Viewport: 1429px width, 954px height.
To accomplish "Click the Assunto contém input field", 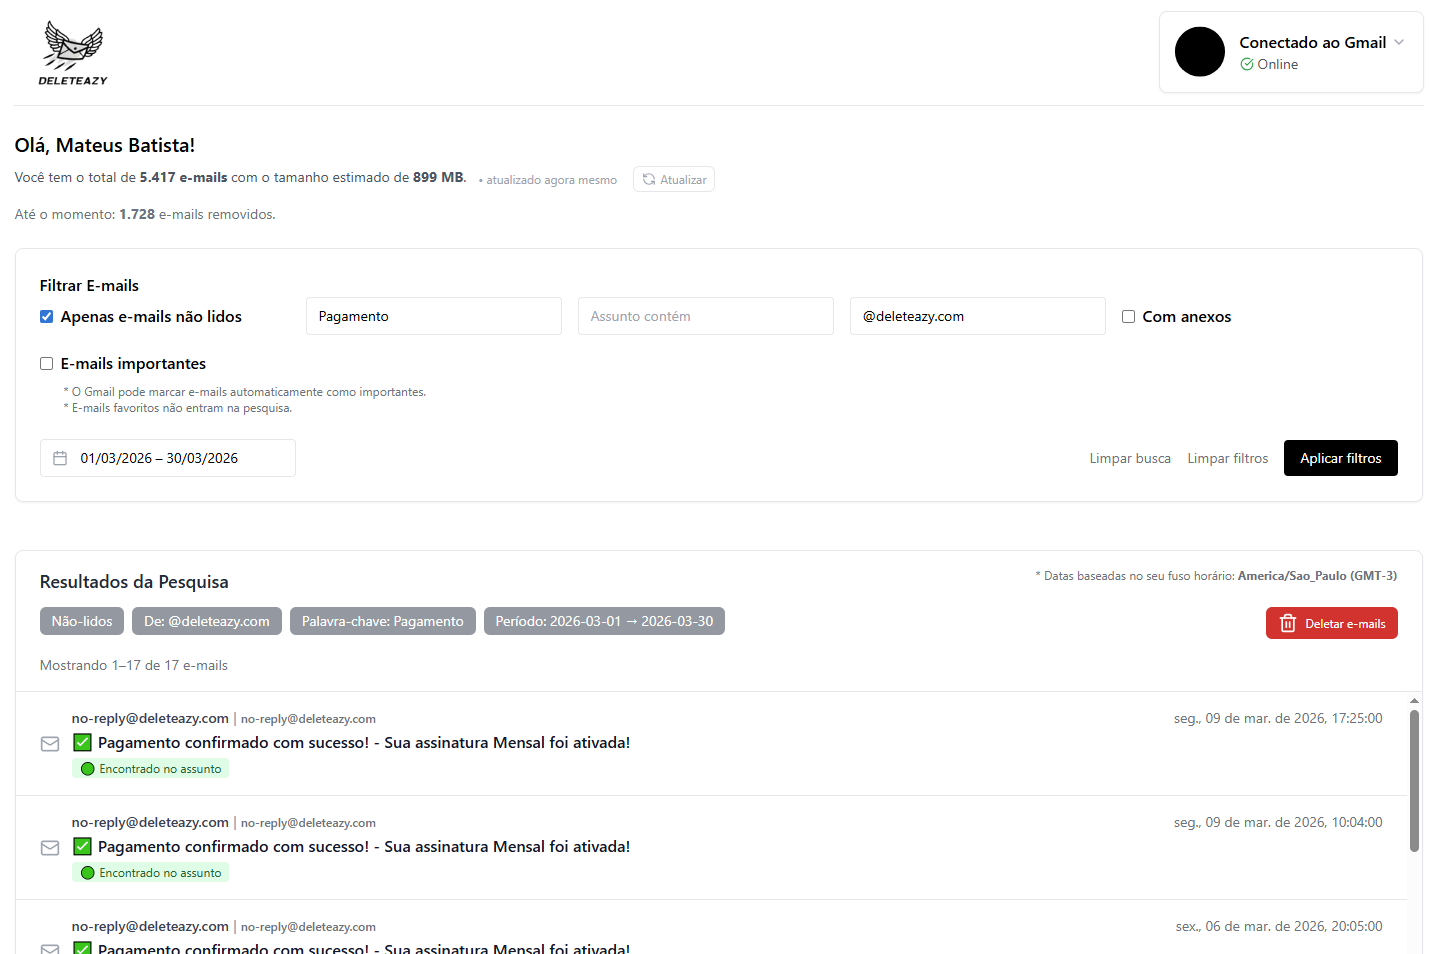I will [x=705, y=316].
